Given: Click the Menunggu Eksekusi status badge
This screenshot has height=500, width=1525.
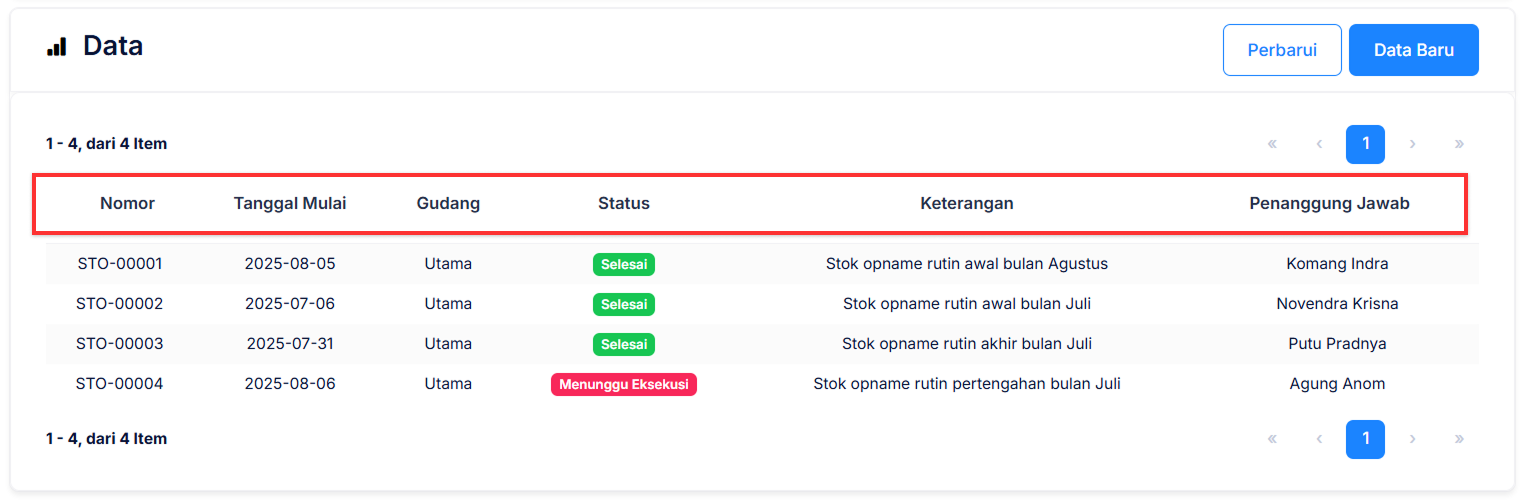Looking at the screenshot, I should tap(623, 385).
